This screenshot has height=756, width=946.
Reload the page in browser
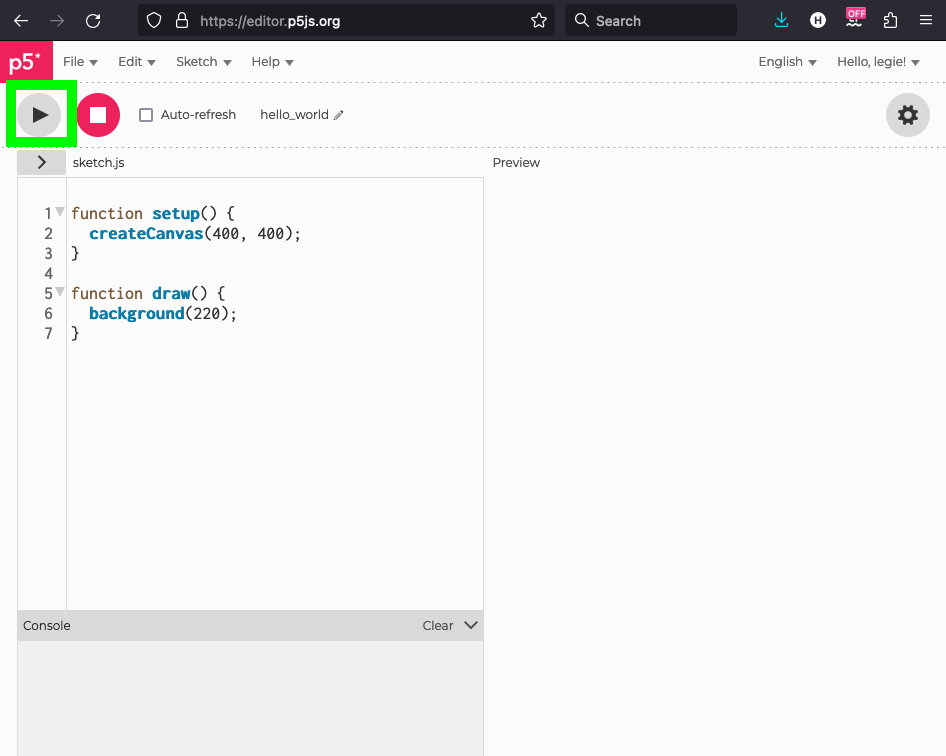(x=93, y=20)
